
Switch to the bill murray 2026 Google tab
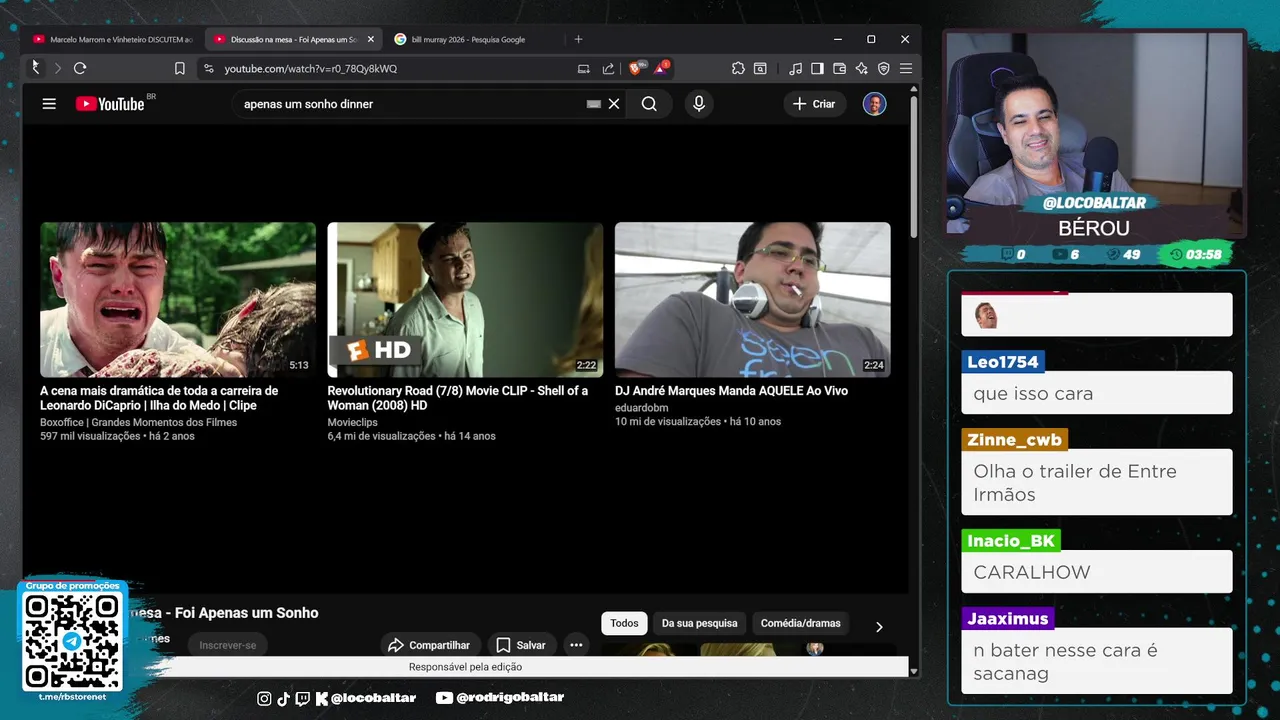pos(468,39)
